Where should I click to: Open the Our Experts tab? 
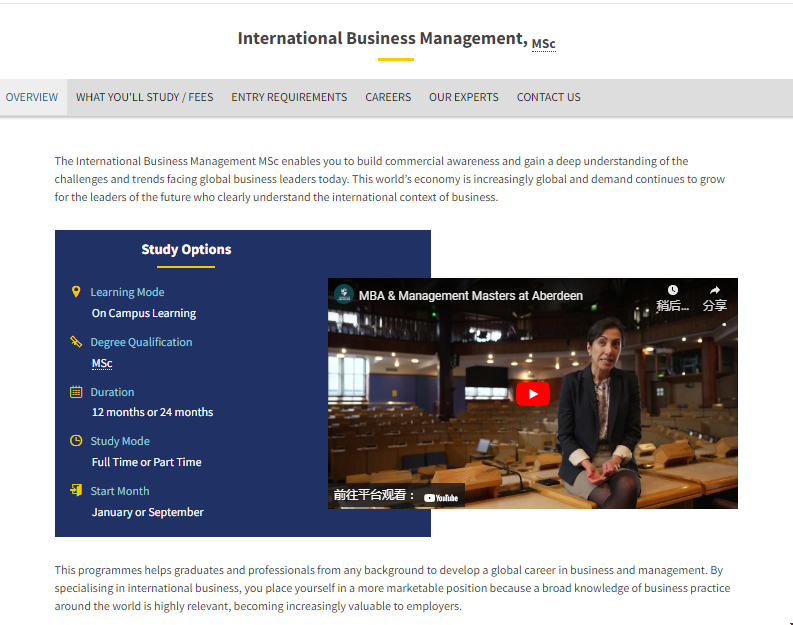[463, 97]
